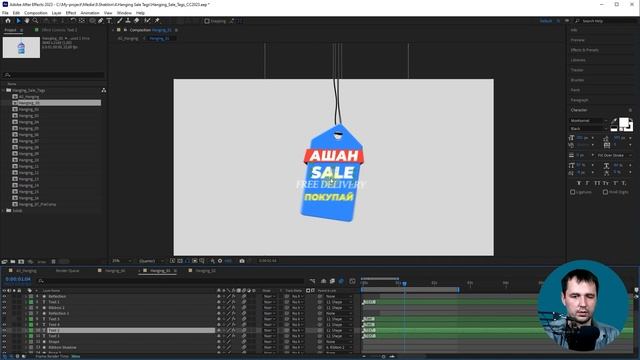Select the Selection arrow tool
The height and width of the screenshot is (360, 640).
click(x=18, y=20)
